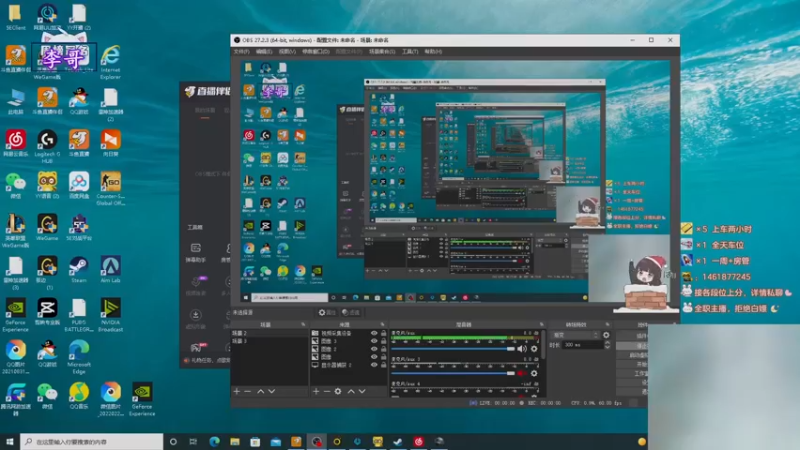Pop out the scenes dock panel

(x=303, y=324)
